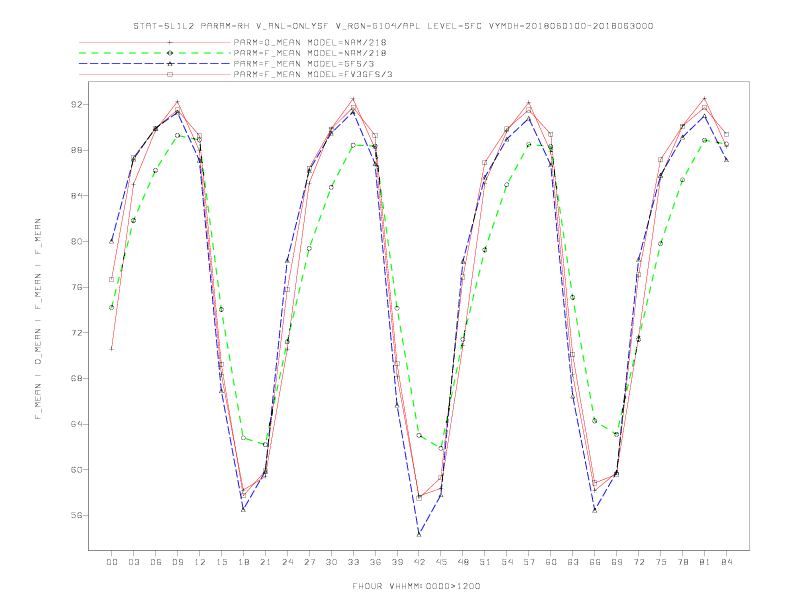Click y-axis tick value 60
Image resolution: width=792 pixels, height=612 pixels.
click(x=76, y=470)
